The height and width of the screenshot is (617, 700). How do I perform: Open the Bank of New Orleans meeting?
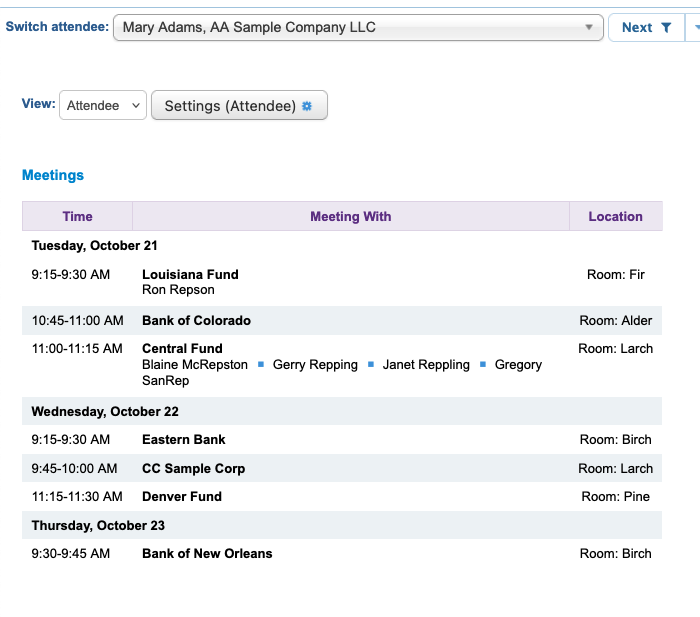[x=207, y=553]
